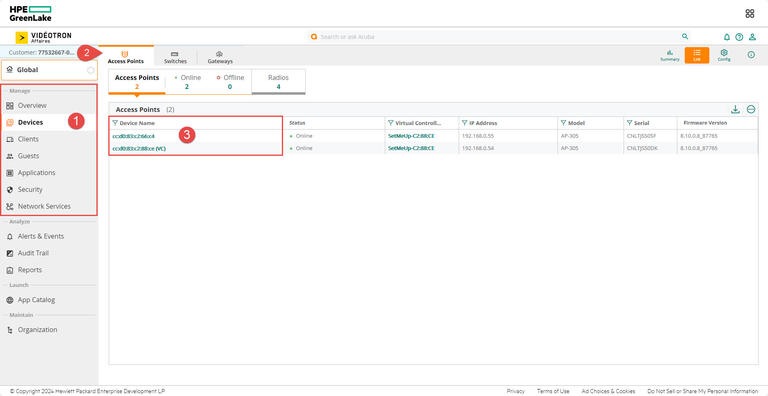Click the Privacy footer link
Viewport: 768px width, 396px height.
pyautogui.click(x=516, y=391)
